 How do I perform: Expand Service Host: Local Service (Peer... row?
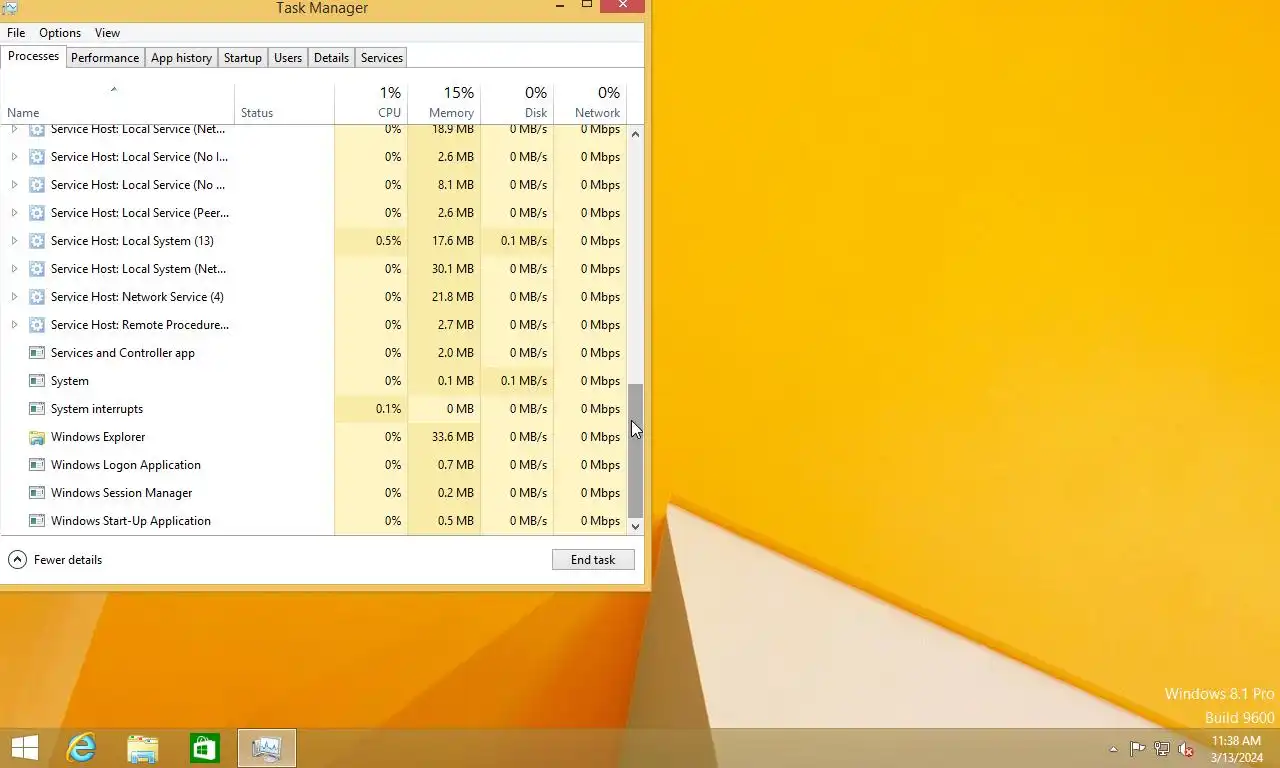pos(14,213)
